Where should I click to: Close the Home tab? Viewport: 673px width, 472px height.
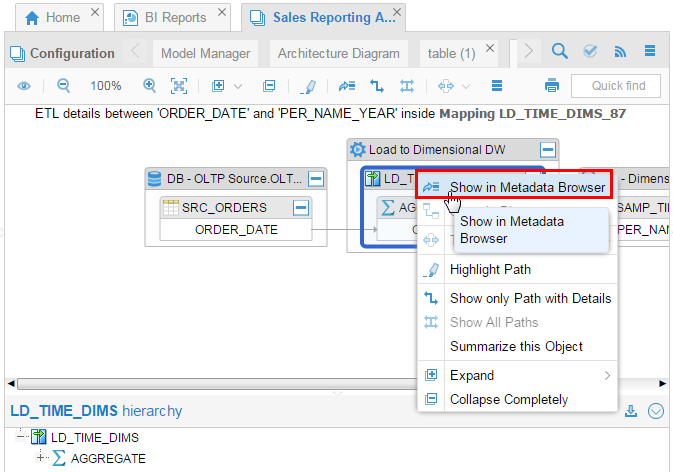coord(95,12)
